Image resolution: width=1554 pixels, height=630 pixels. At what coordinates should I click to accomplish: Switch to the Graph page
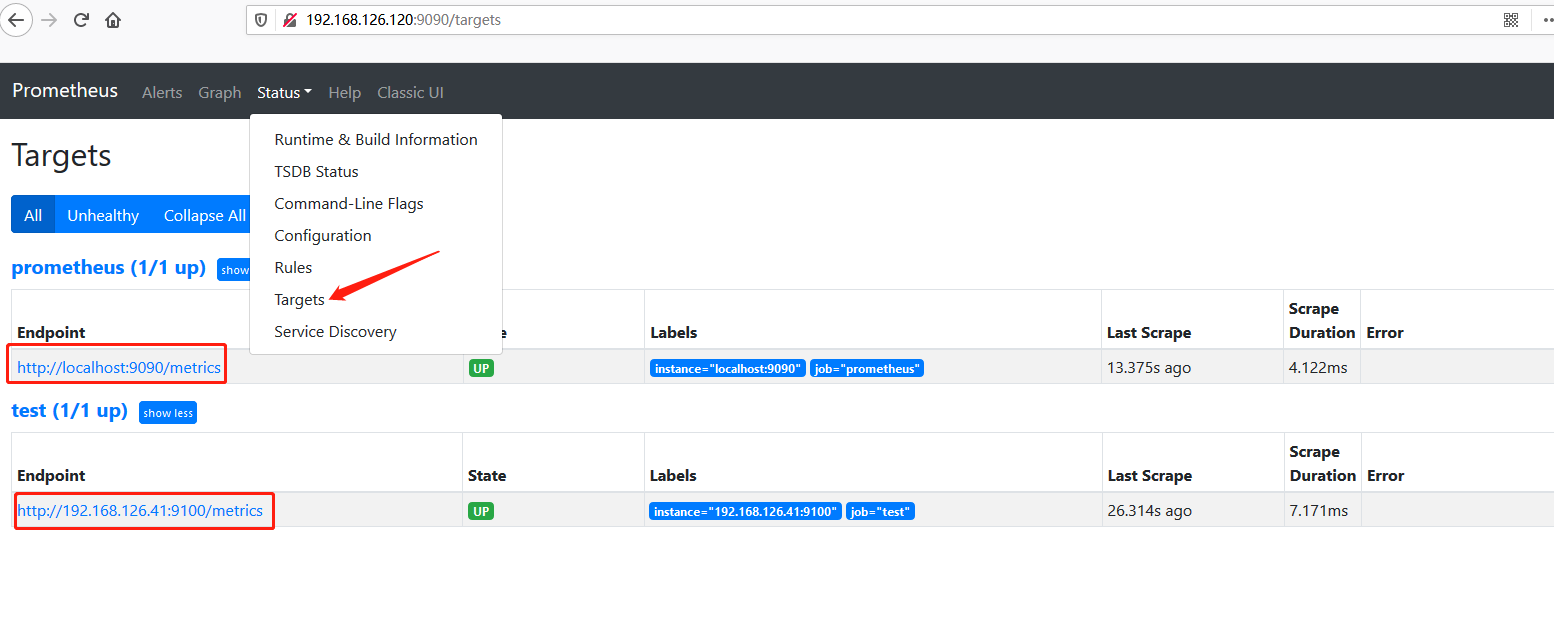219,92
